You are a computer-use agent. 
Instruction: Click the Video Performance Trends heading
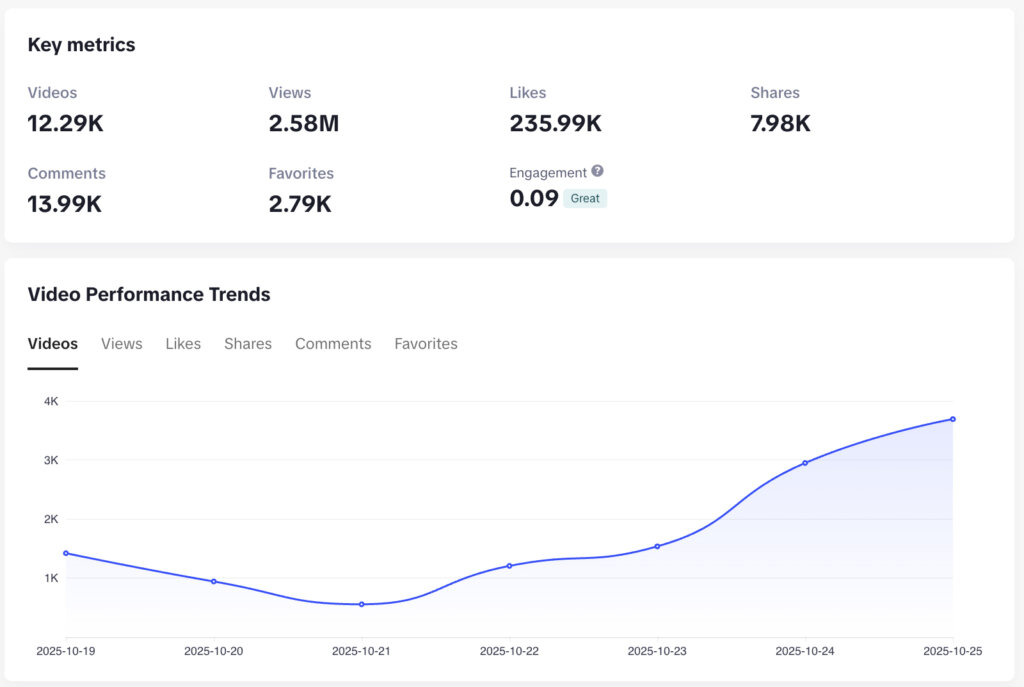pos(149,295)
